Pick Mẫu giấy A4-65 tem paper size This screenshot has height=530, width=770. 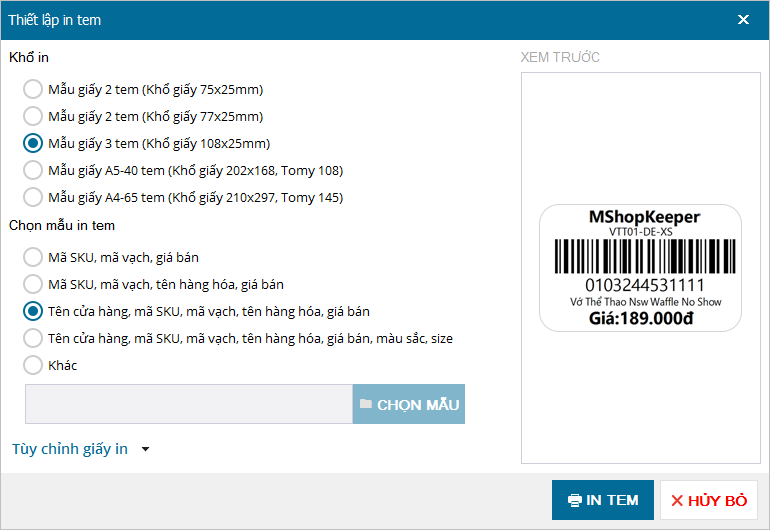33,197
